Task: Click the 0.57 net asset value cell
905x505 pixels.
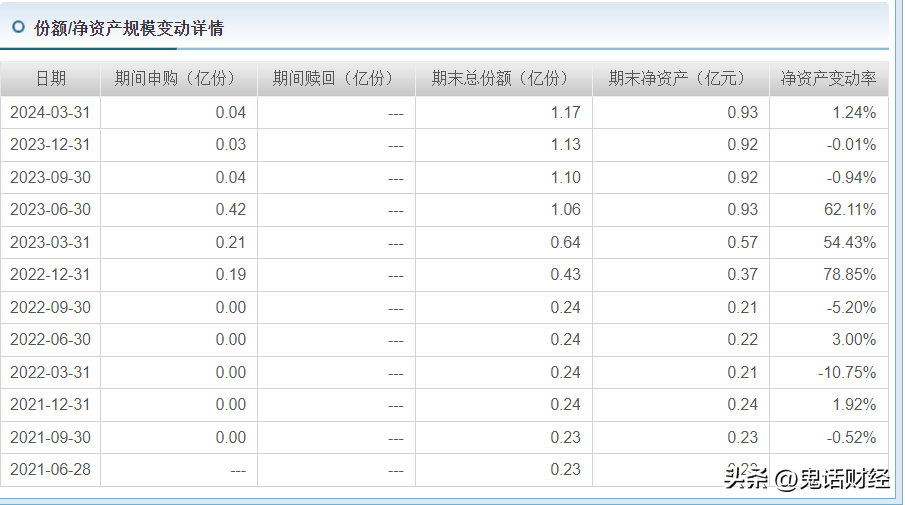Action: [x=742, y=242]
